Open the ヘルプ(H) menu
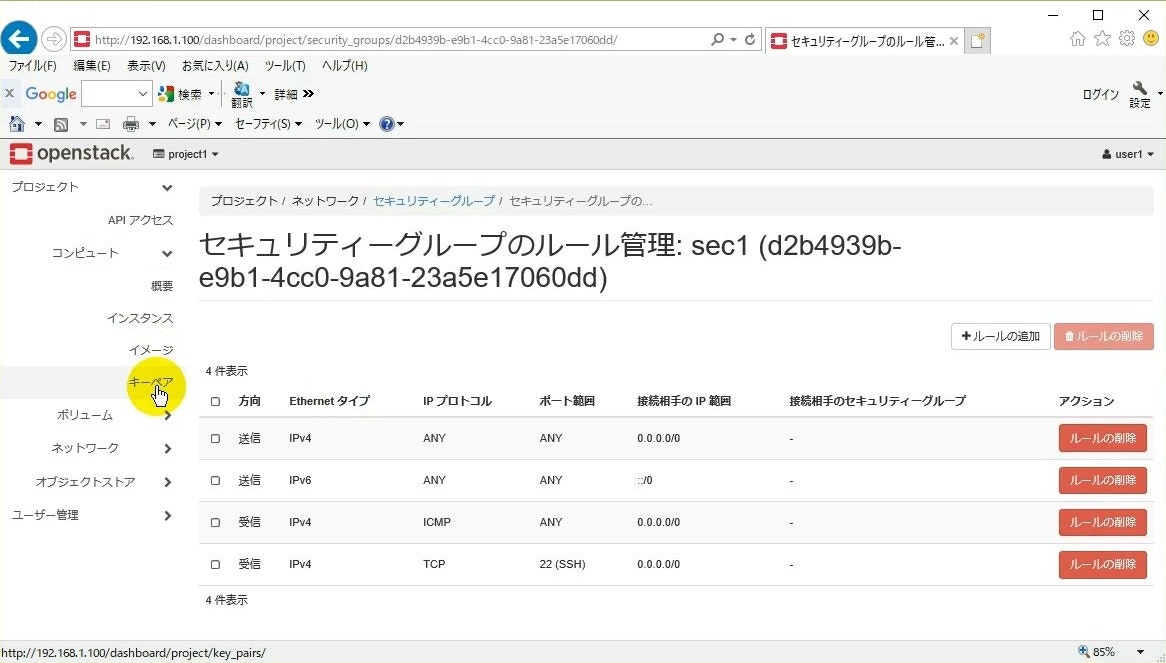Screen dimensions: 1166x663 344,66
